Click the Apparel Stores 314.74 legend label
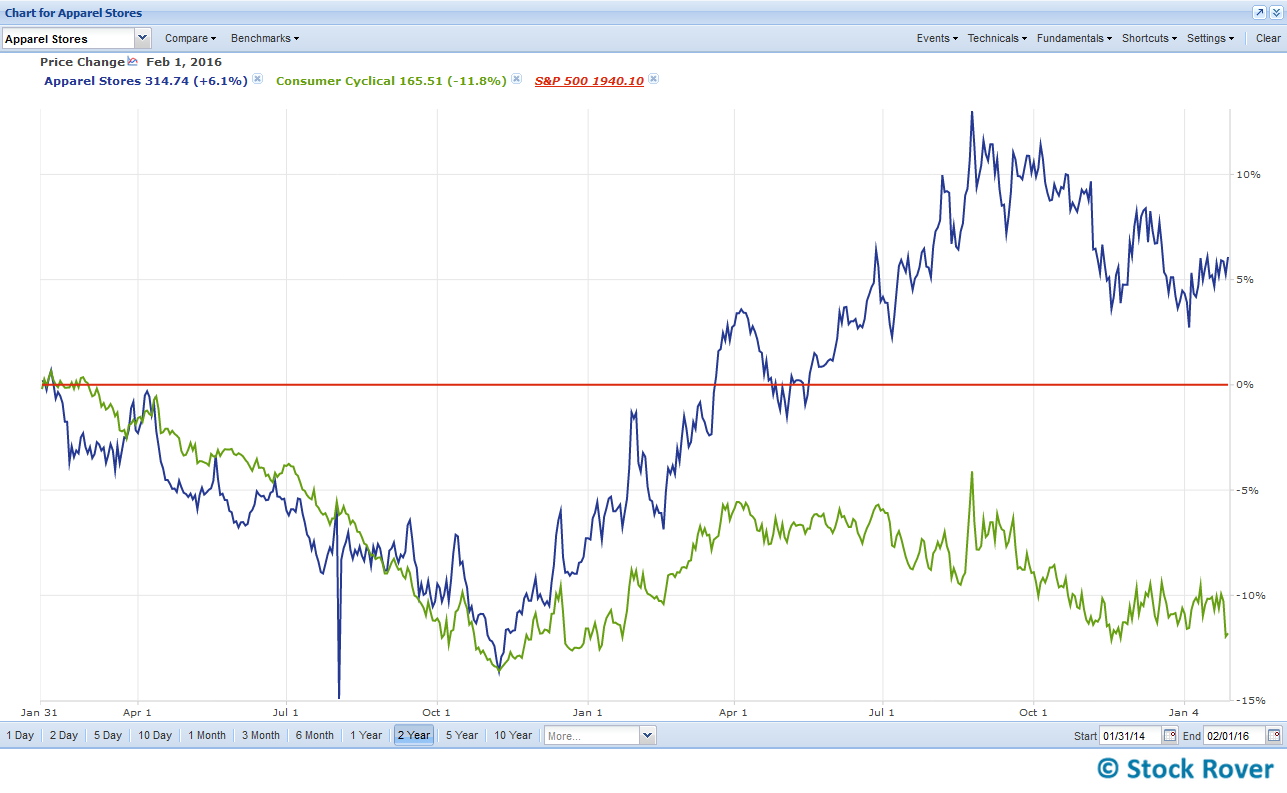This screenshot has height=793, width=1287. tap(146, 81)
